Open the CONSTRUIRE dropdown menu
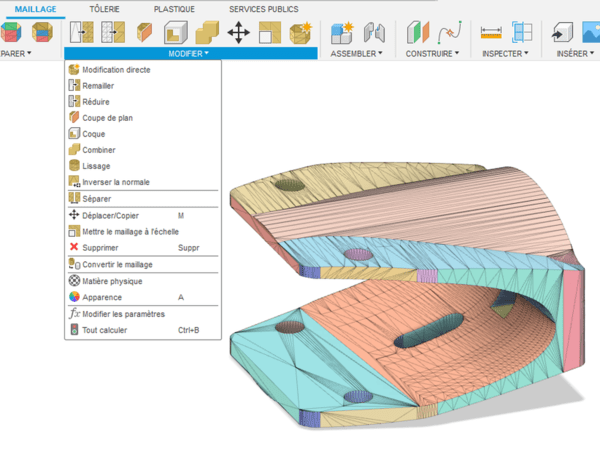Viewport: 600px width, 450px height. point(432,53)
